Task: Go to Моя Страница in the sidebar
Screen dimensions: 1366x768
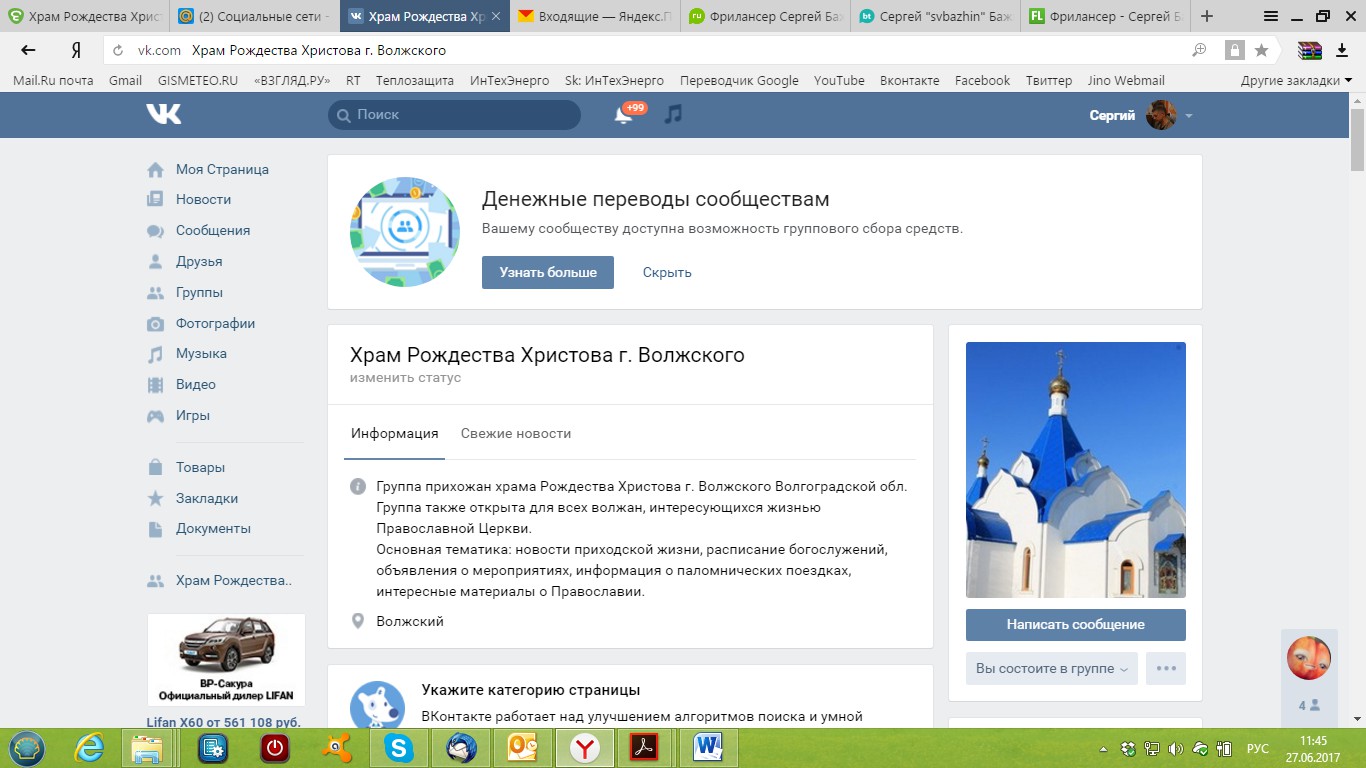Action: [222, 169]
